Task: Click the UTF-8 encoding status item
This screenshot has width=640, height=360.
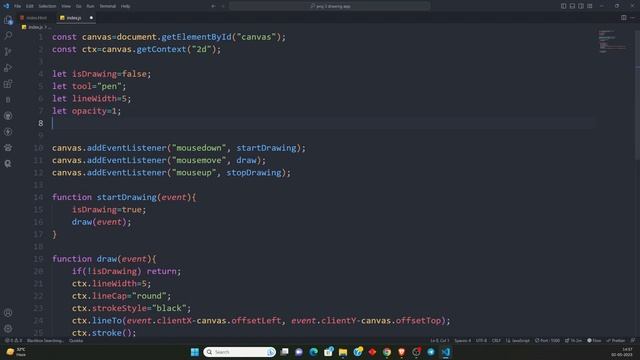Action: [x=481, y=340]
